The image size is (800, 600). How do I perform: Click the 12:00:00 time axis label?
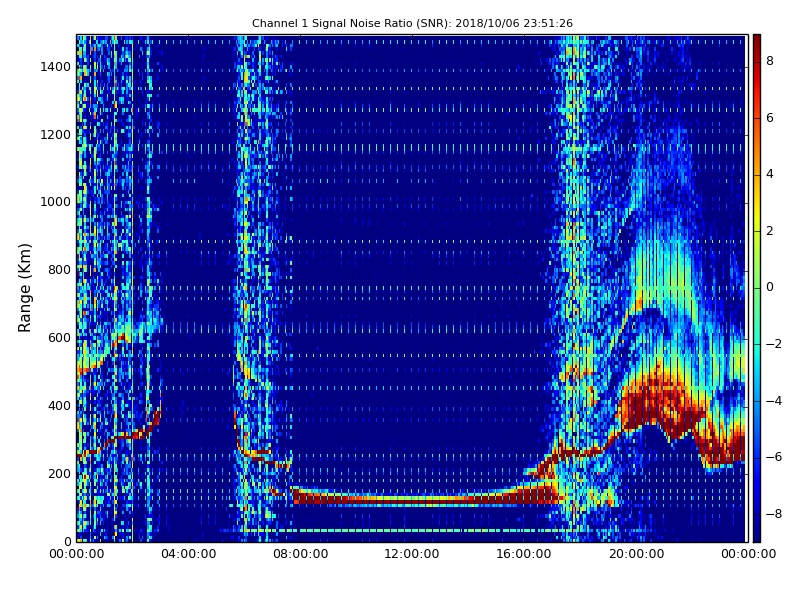[412, 554]
